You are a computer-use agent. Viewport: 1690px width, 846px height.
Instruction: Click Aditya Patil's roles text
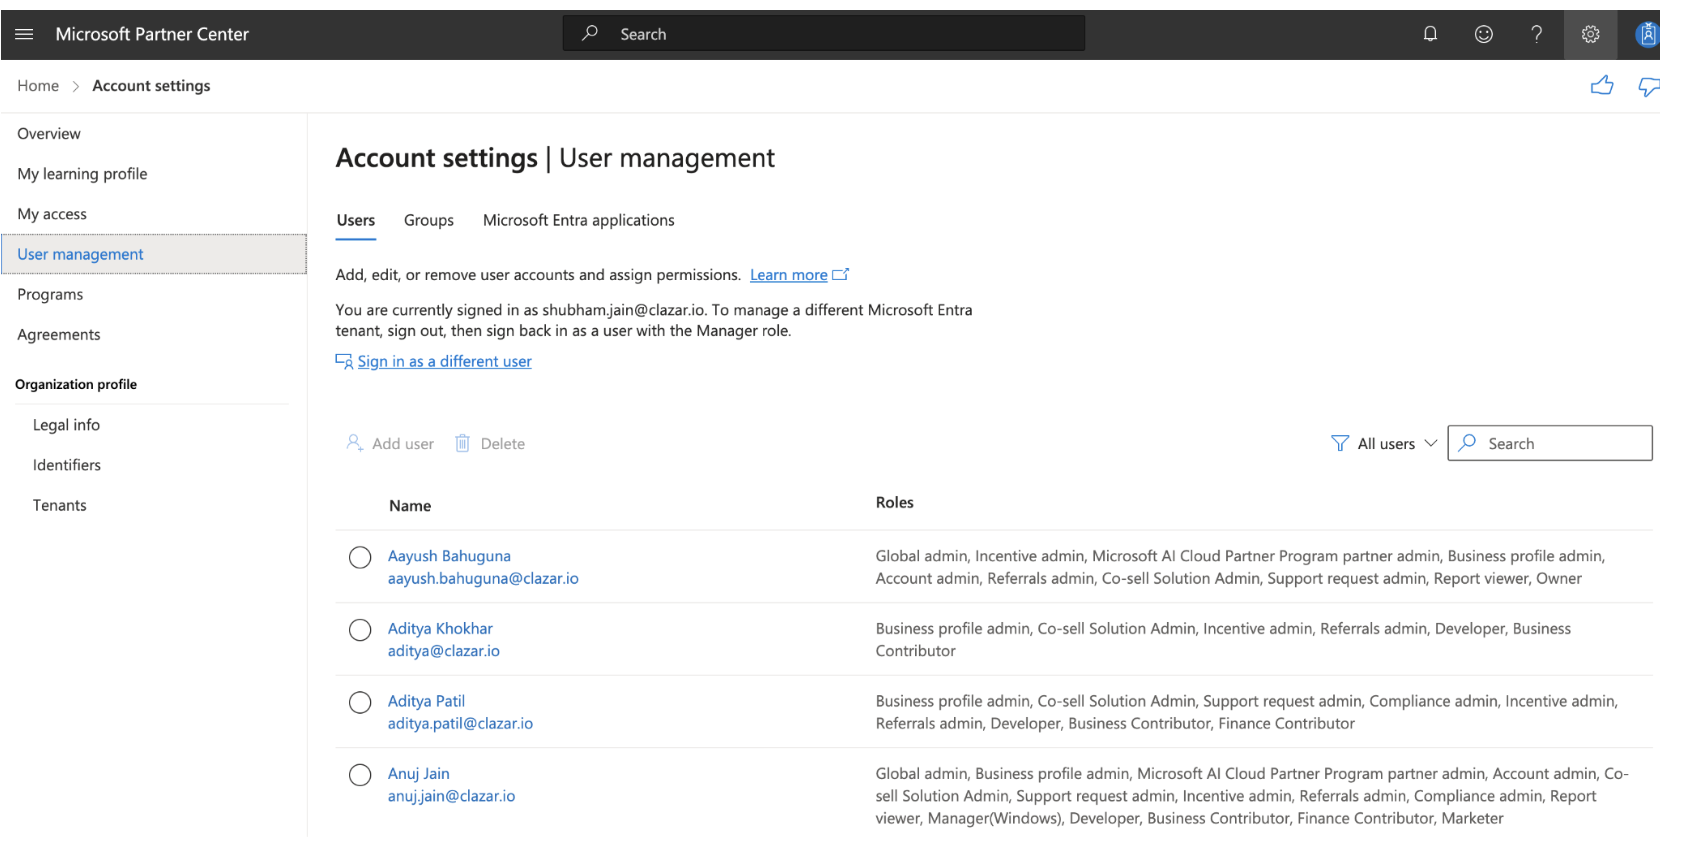(x=1247, y=712)
